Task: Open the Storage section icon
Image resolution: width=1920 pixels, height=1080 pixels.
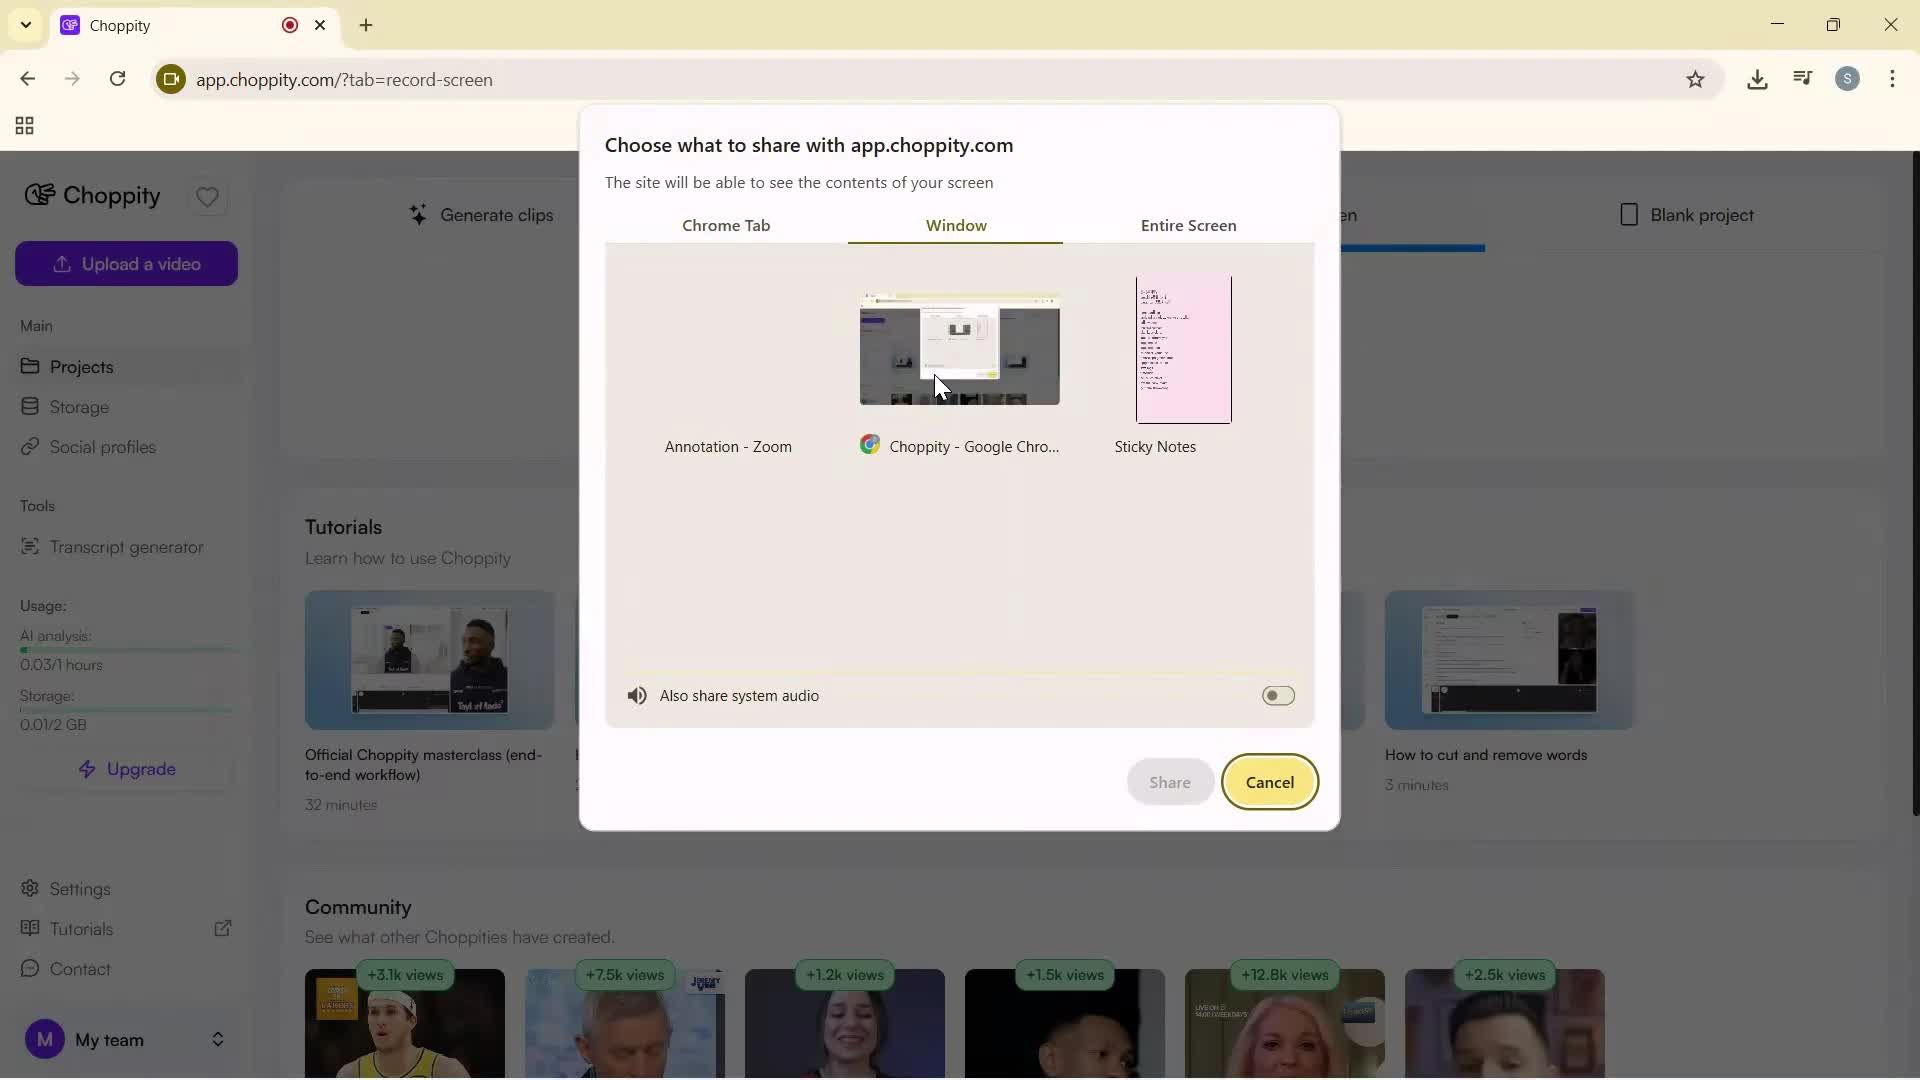Action: point(31,407)
